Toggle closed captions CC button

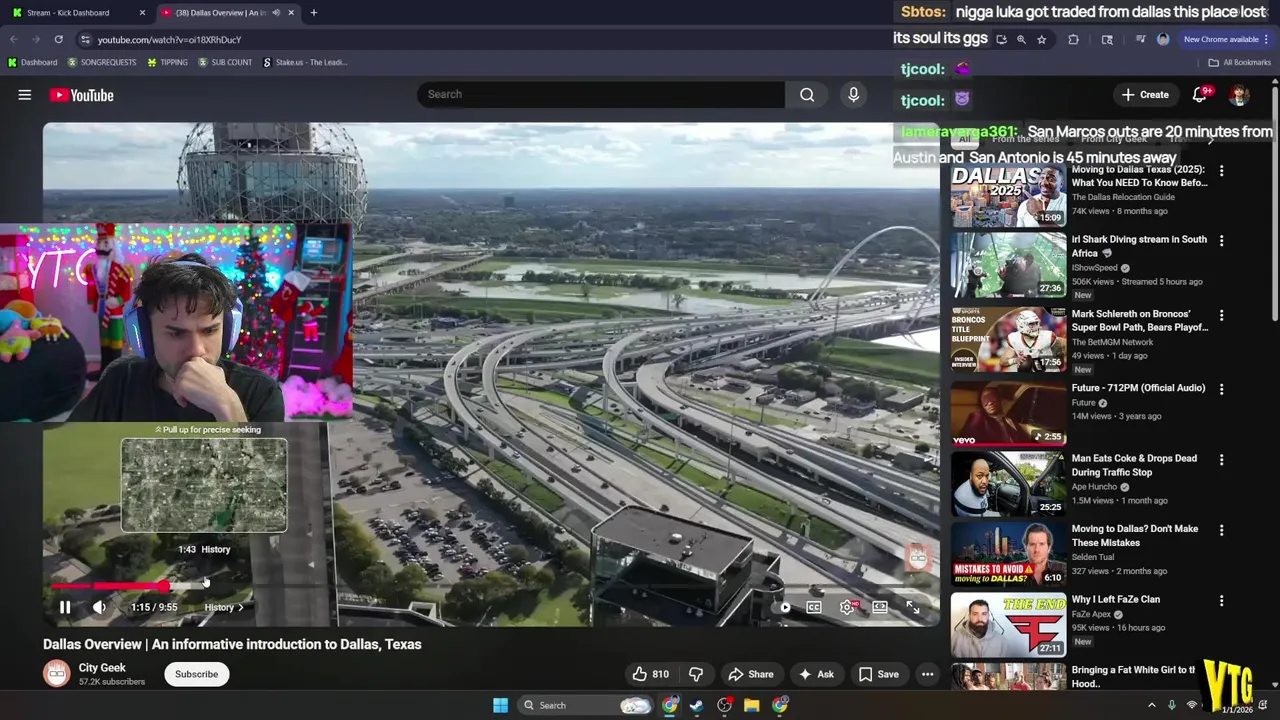click(x=814, y=607)
